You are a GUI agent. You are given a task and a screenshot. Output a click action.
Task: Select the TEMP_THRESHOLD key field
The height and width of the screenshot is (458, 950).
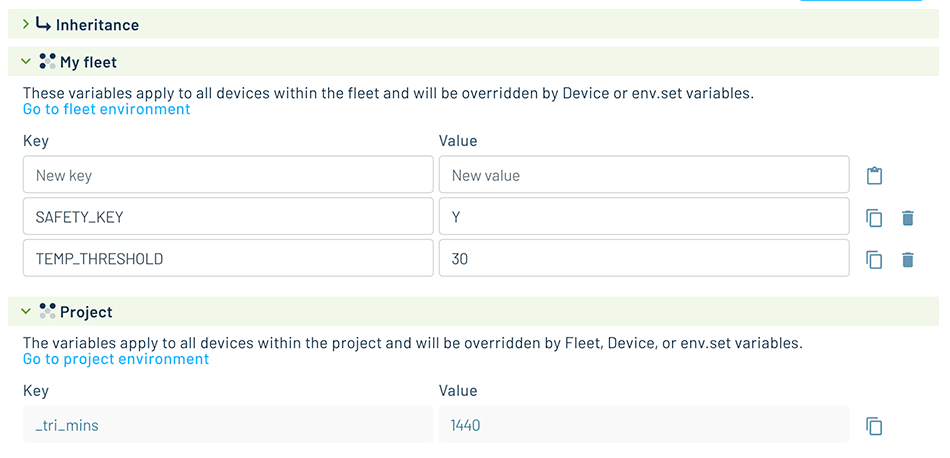pyautogui.click(x=228, y=258)
